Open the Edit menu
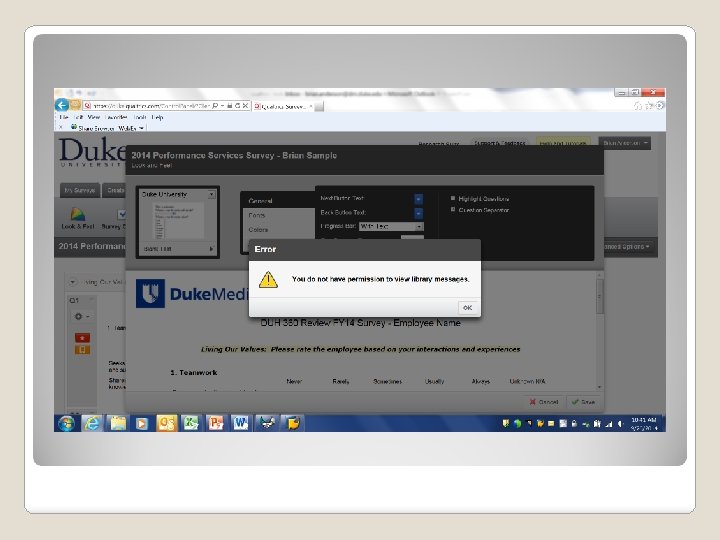The width and height of the screenshot is (720, 540). point(78,117)
